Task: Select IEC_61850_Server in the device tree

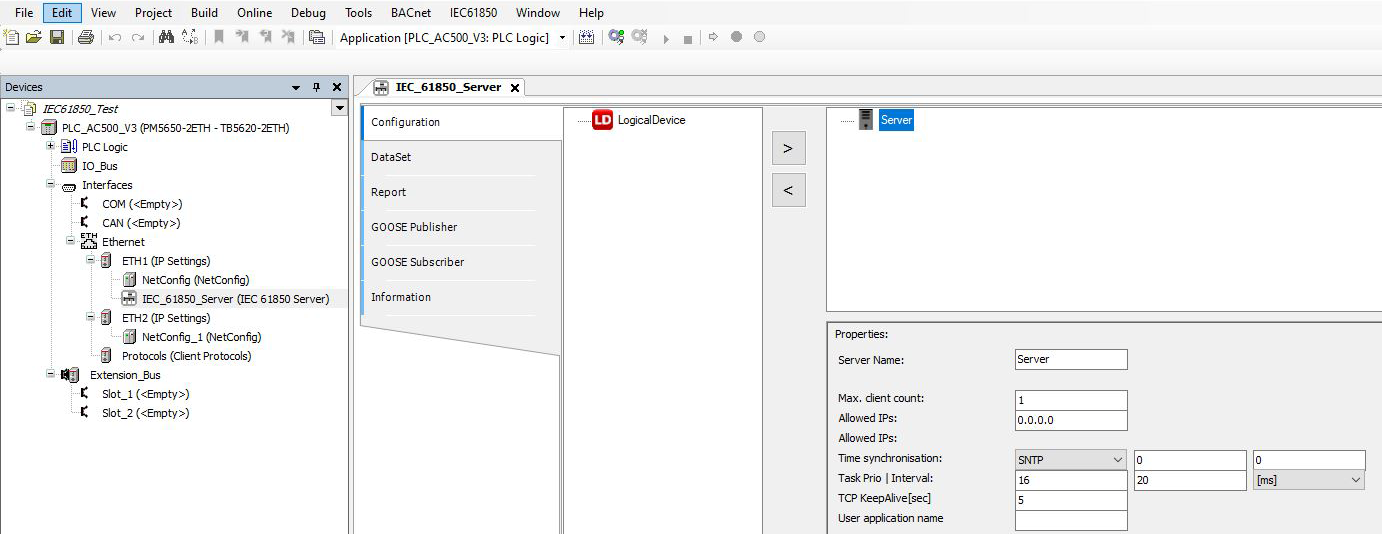Action: point(235,299)
